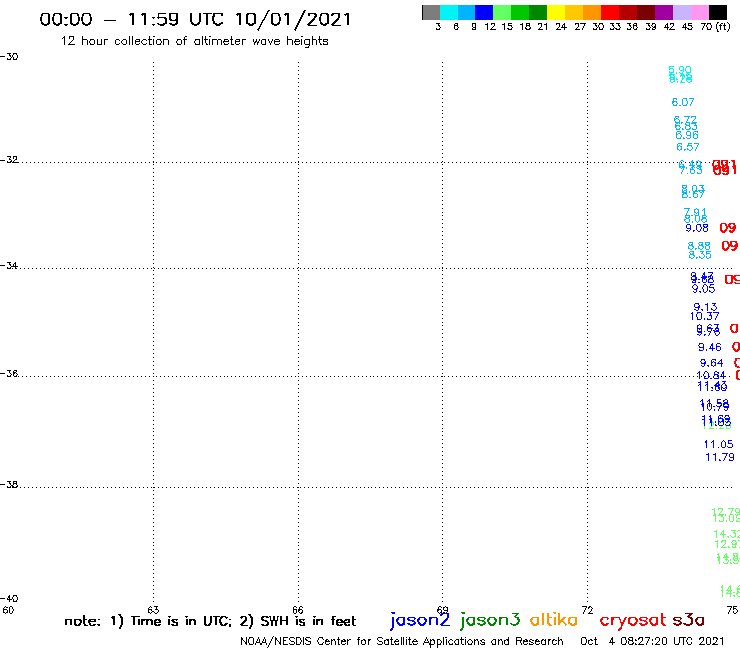
Task: Click the 11.79 wave height reading
Action: pos(720,457)
